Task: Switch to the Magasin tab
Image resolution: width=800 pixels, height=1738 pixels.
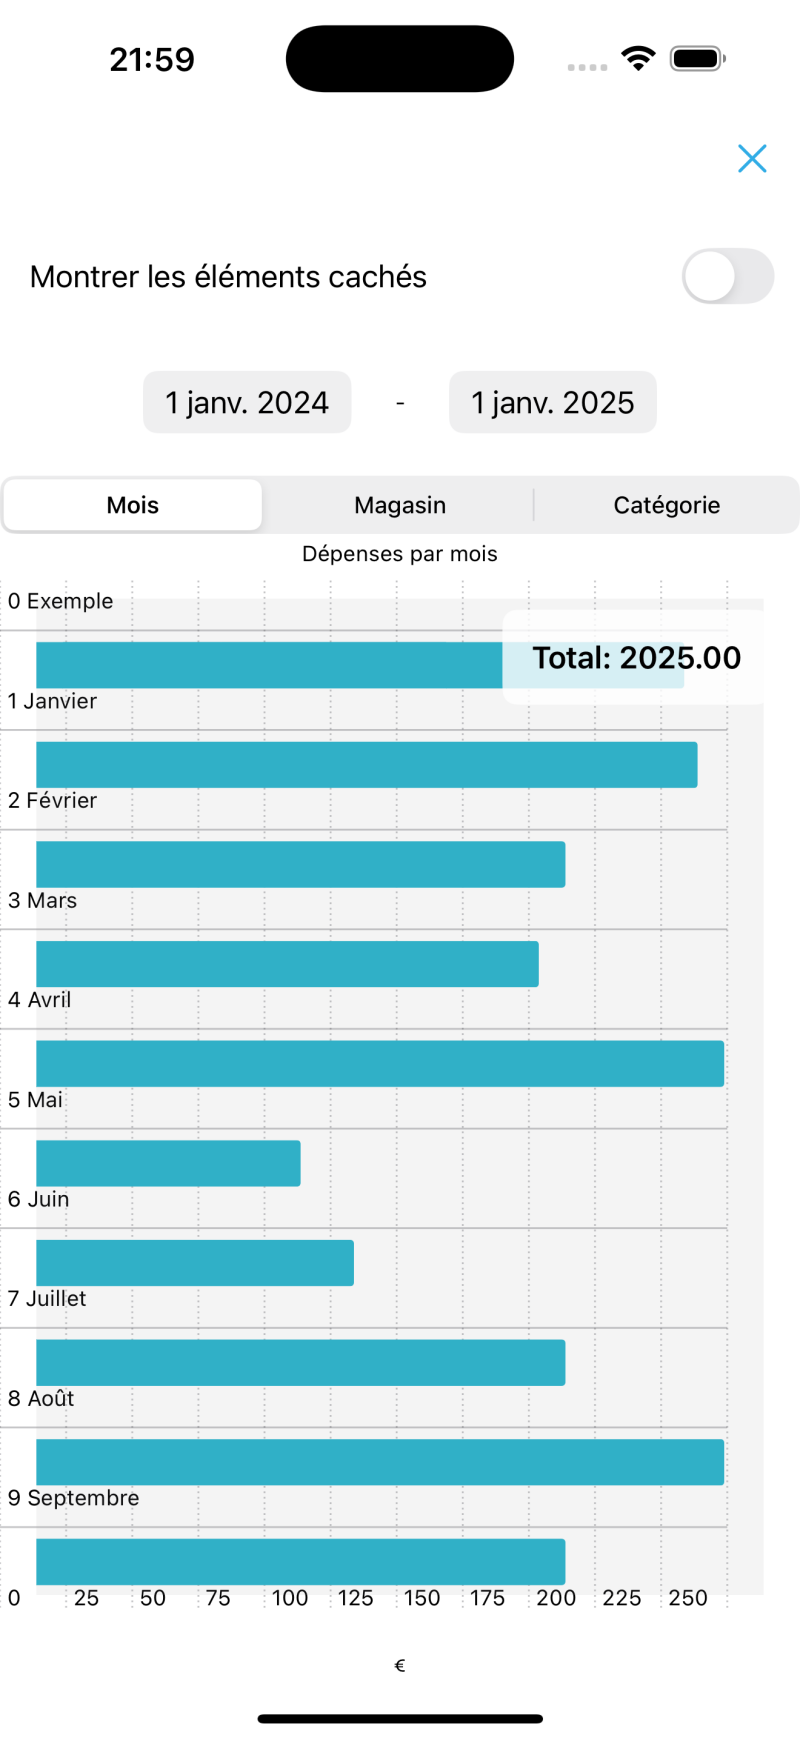Action: pyautogui.click(x=400, y=505)
